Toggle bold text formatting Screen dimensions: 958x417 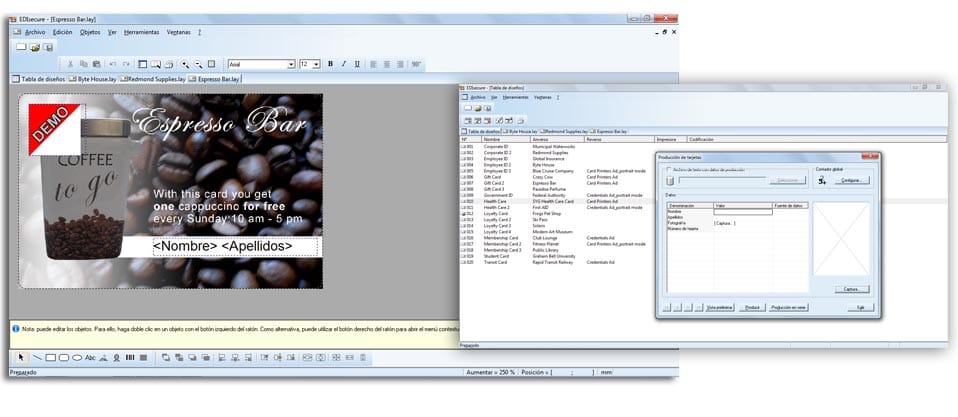point(330,64)
